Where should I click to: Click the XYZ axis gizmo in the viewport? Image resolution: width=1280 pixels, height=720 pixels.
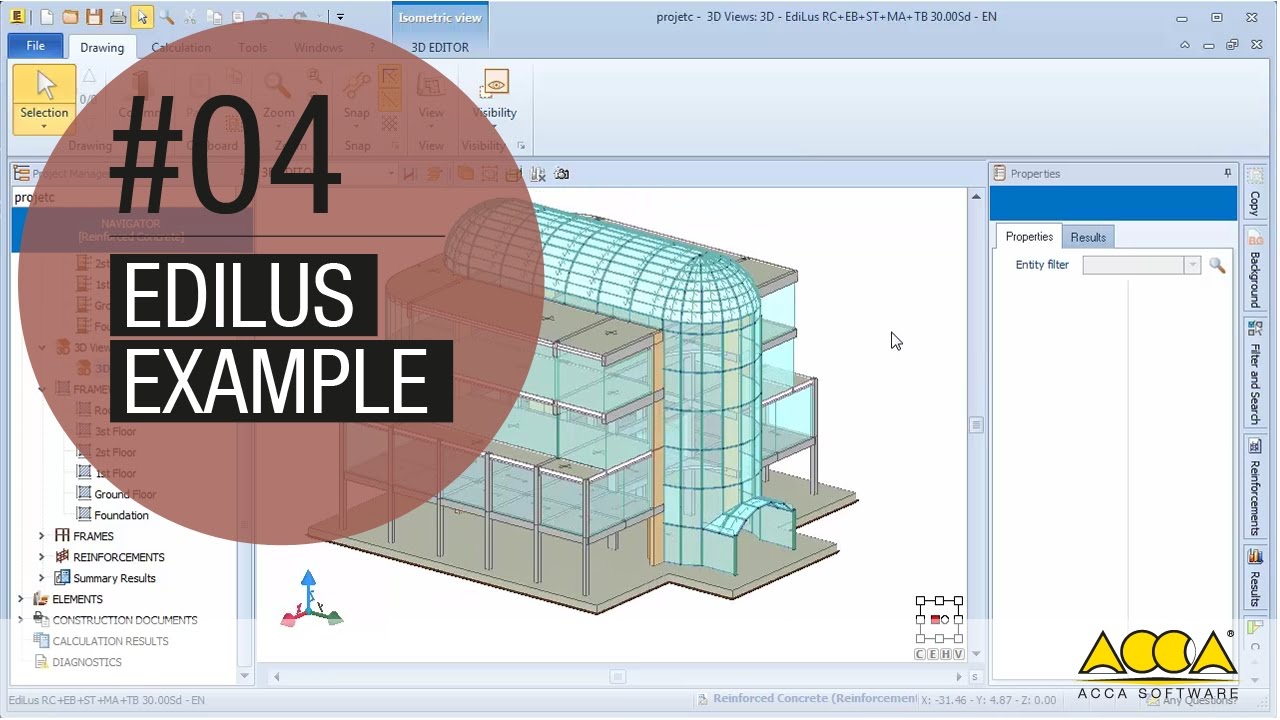click(311, 599)
